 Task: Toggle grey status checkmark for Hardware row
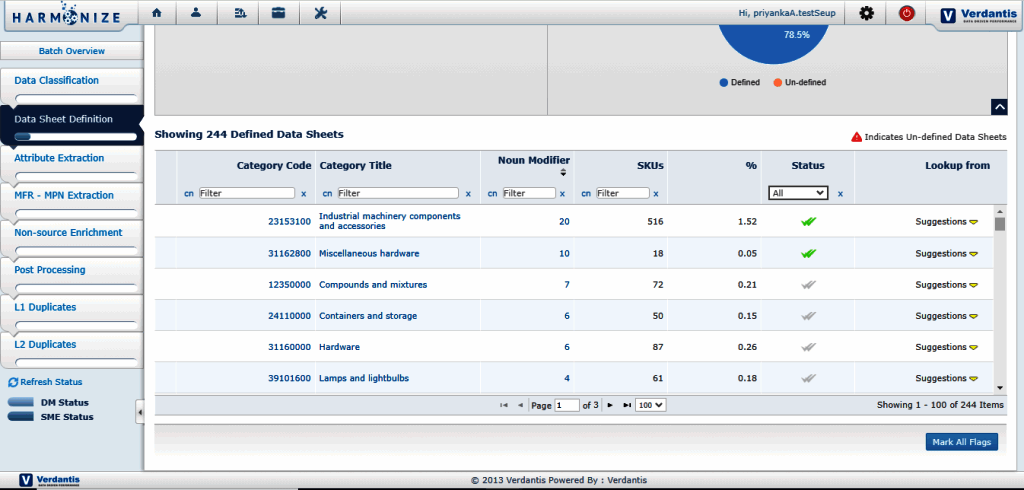coord(808,347)
